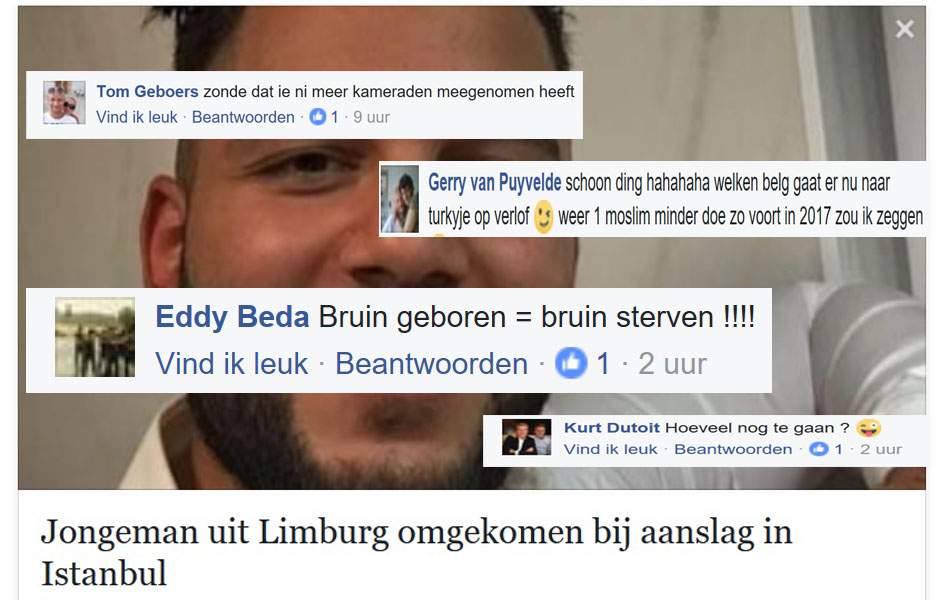Open Gerry van Puyvelde profile picture
This screenshot has width=945, height=600.
pyautogui.click(x=400, y=199)
